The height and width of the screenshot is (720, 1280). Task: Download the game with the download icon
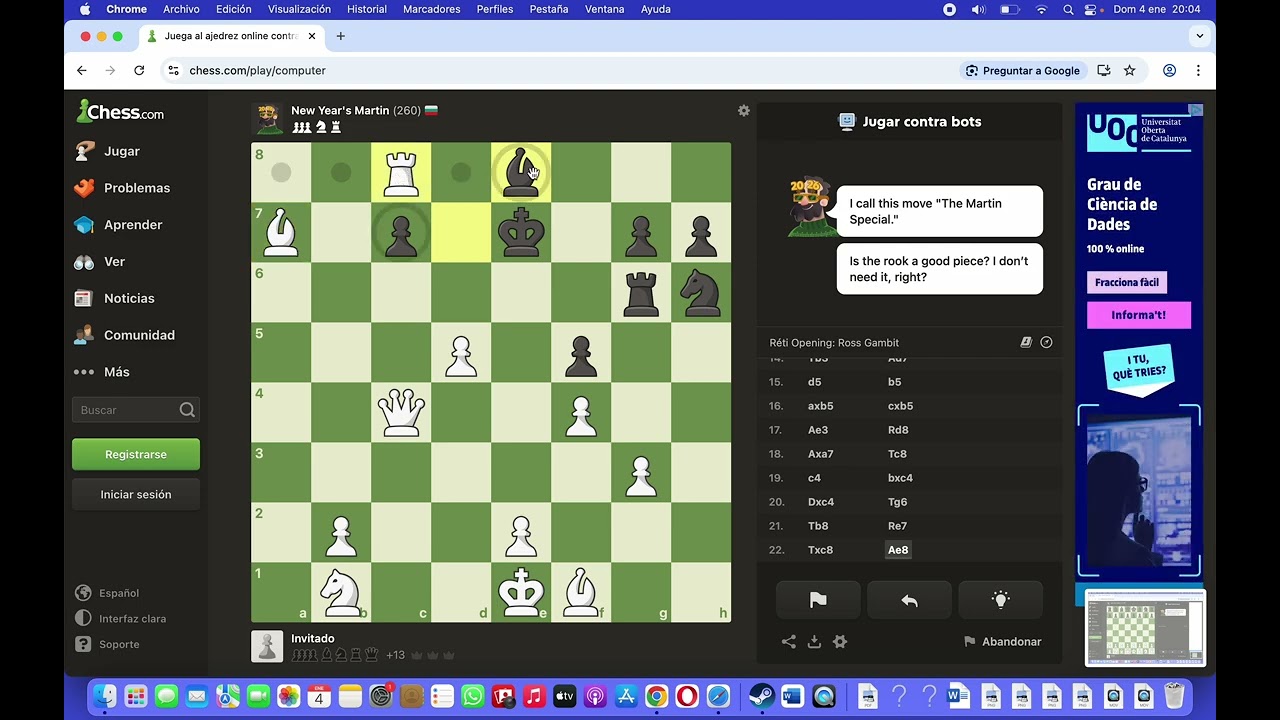[x=814, y=642]
